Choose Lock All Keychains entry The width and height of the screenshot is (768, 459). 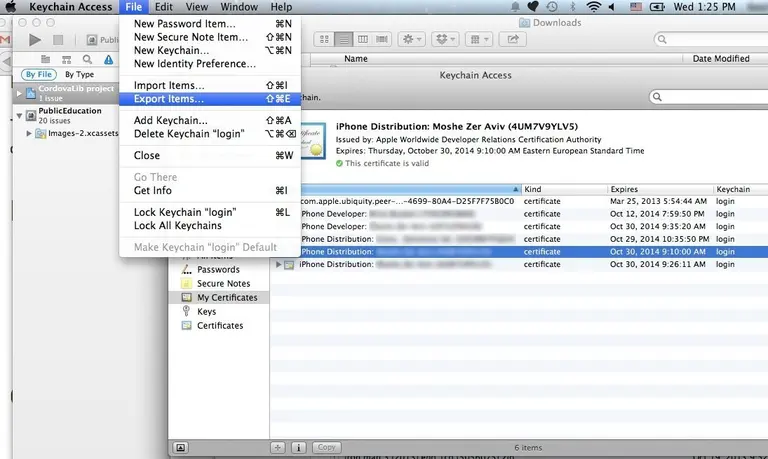coord(210,226)
